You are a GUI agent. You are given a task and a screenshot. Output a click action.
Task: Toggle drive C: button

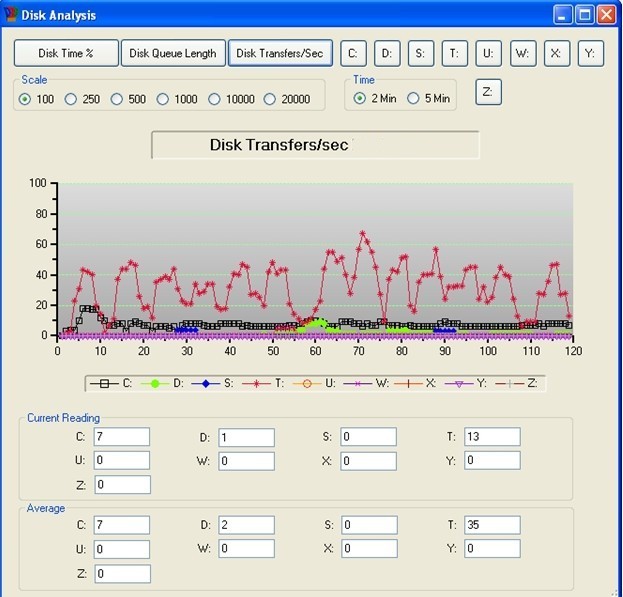(x=353, y=53)
